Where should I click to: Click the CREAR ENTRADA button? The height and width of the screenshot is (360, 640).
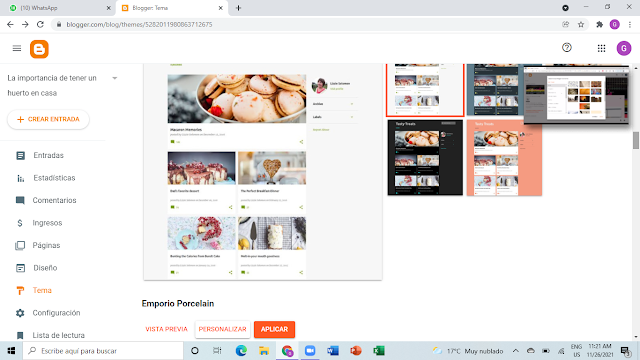48,119
